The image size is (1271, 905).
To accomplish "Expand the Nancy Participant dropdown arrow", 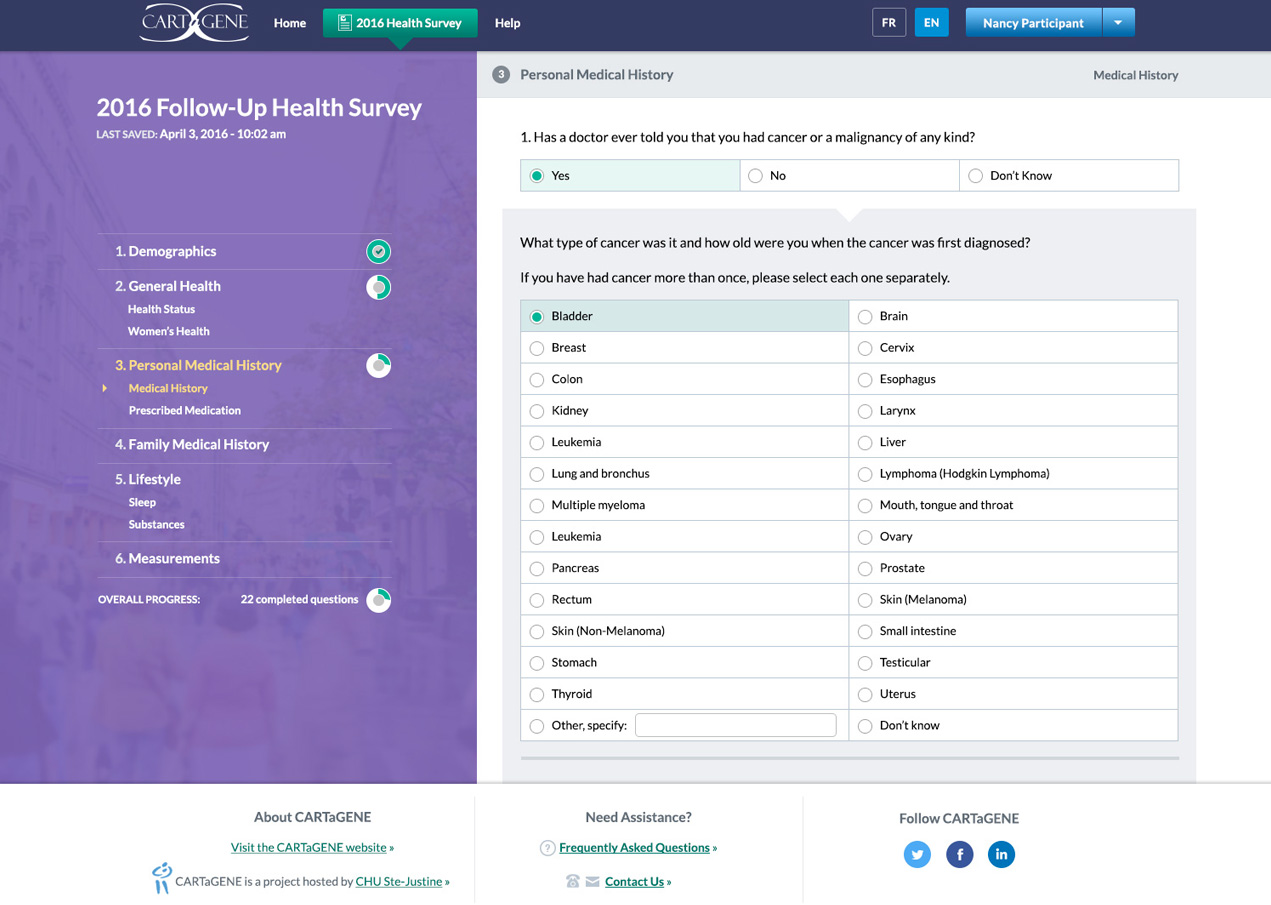I will [1118, 23].
